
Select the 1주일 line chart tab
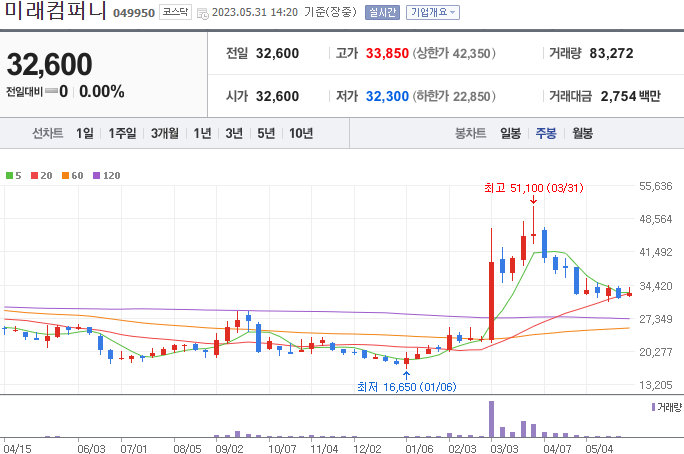click(x=123, y=133)
